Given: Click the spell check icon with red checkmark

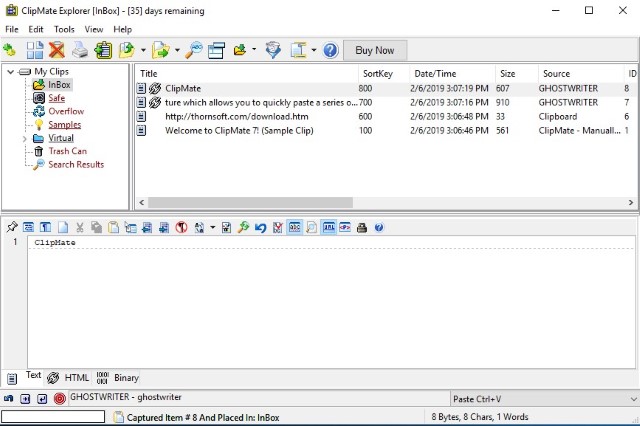Looking at the screenshot, I should pyautogui.click(x=278, y=227).
